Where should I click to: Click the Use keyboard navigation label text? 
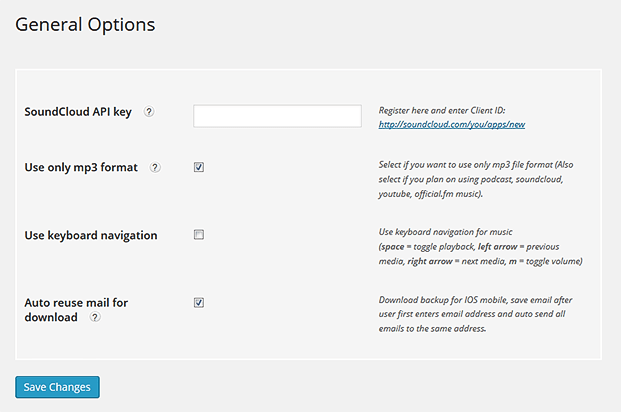[91, 236]
